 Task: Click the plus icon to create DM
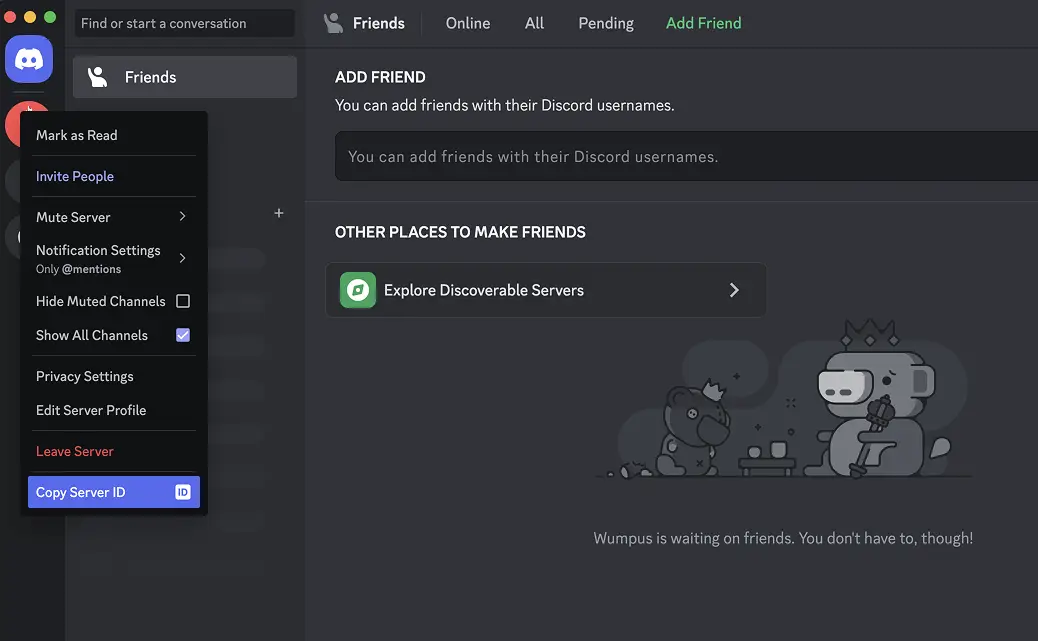[x=279, y=213]
